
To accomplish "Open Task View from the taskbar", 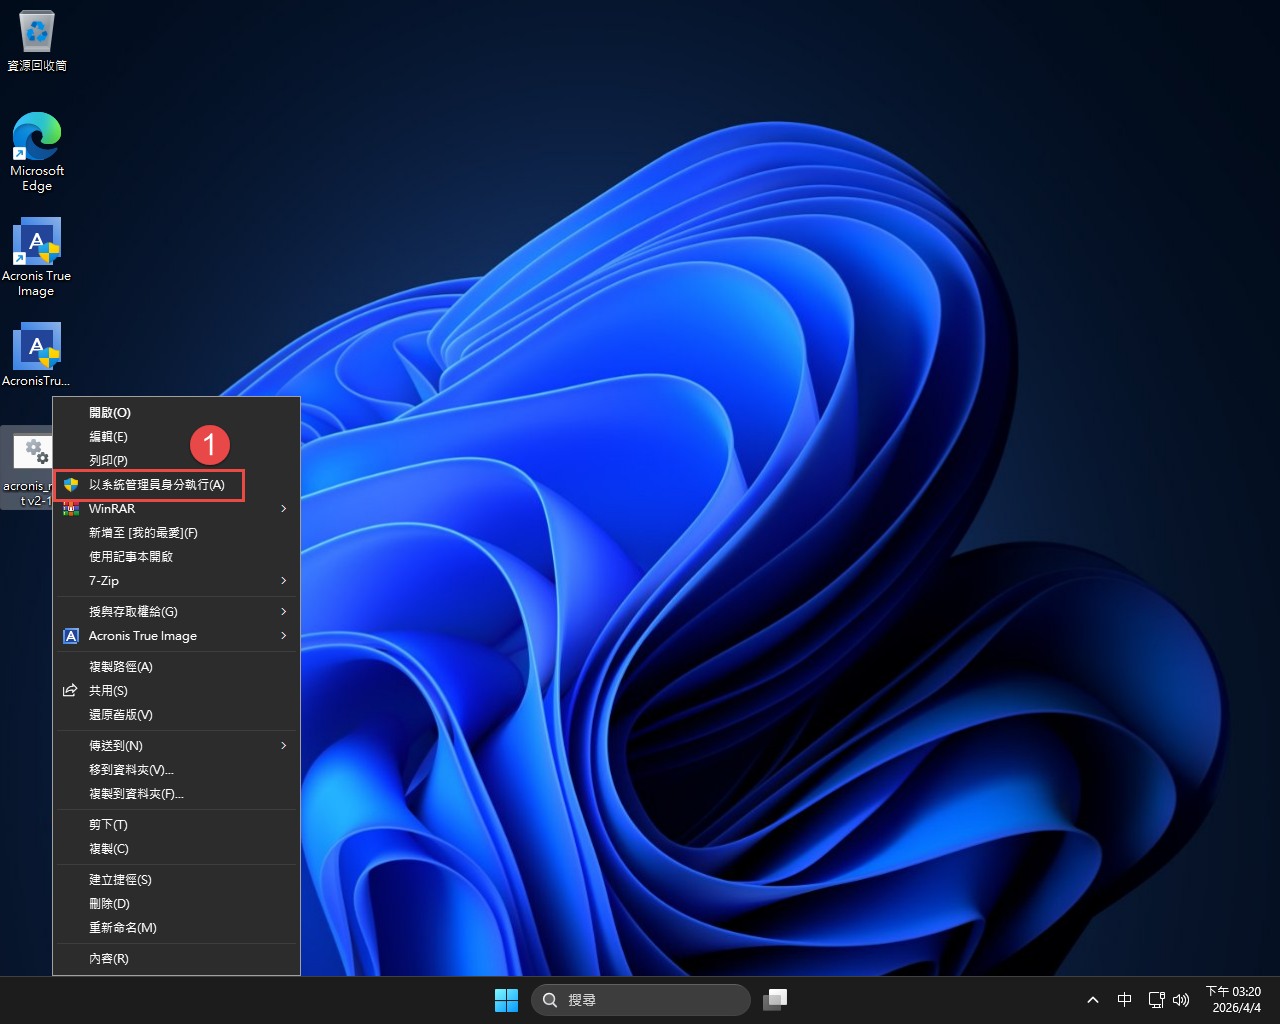I will point(775,1000).
